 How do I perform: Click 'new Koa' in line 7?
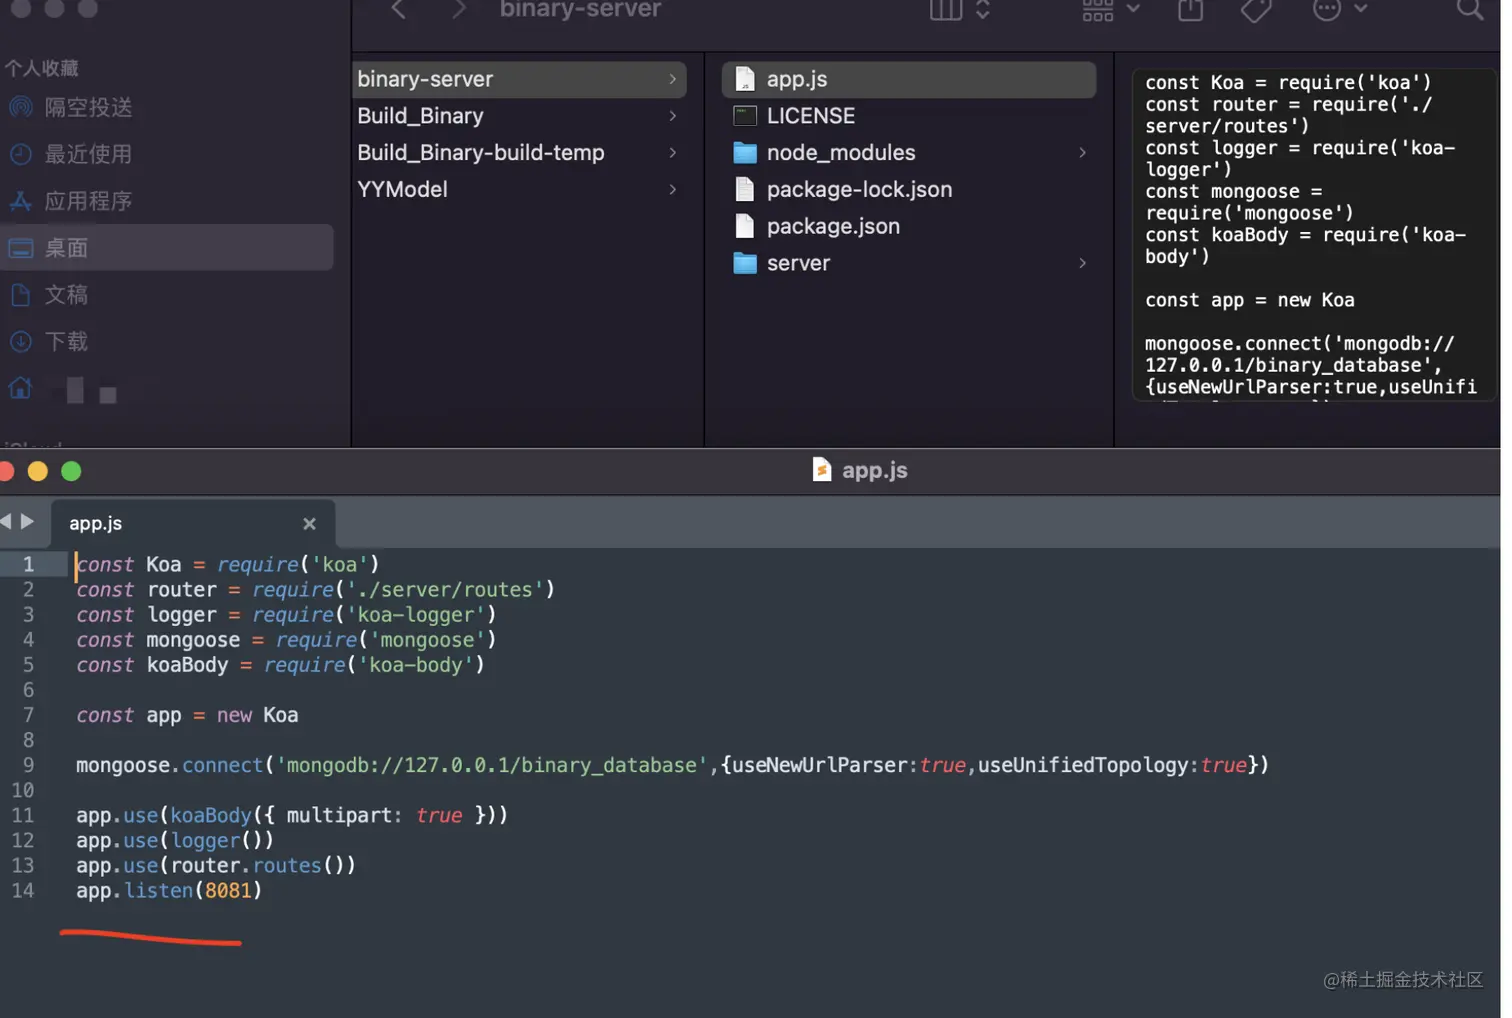click(257, 715)
